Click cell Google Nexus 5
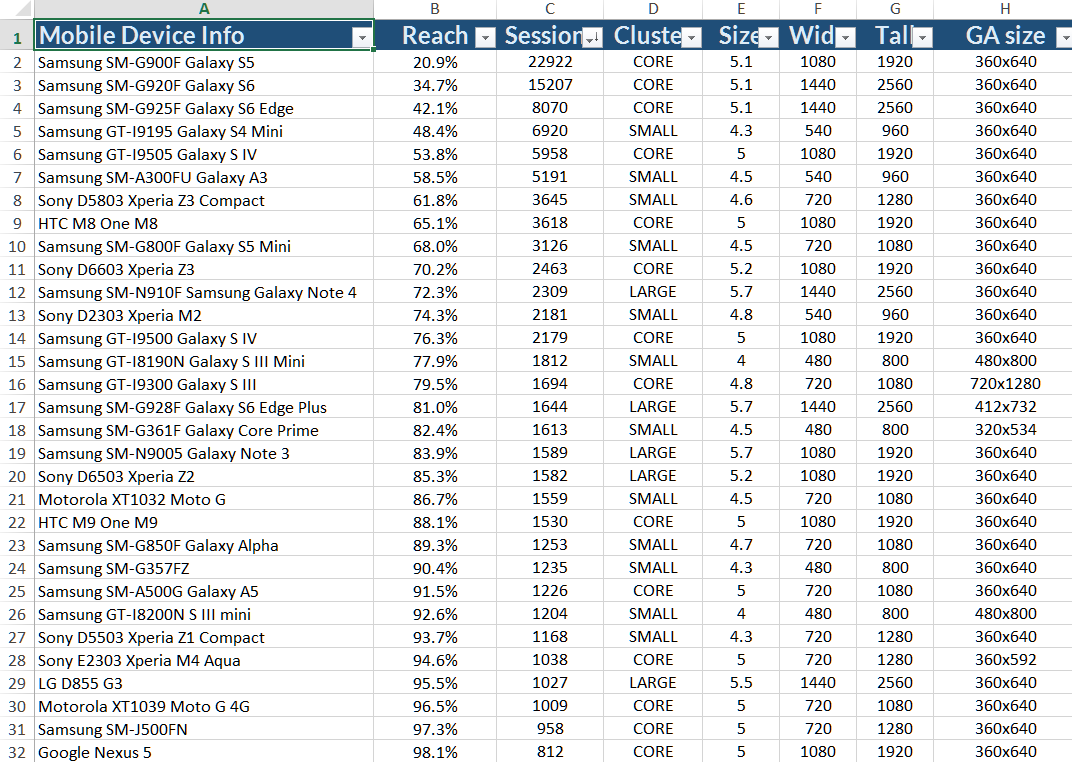 pos(204,752)
